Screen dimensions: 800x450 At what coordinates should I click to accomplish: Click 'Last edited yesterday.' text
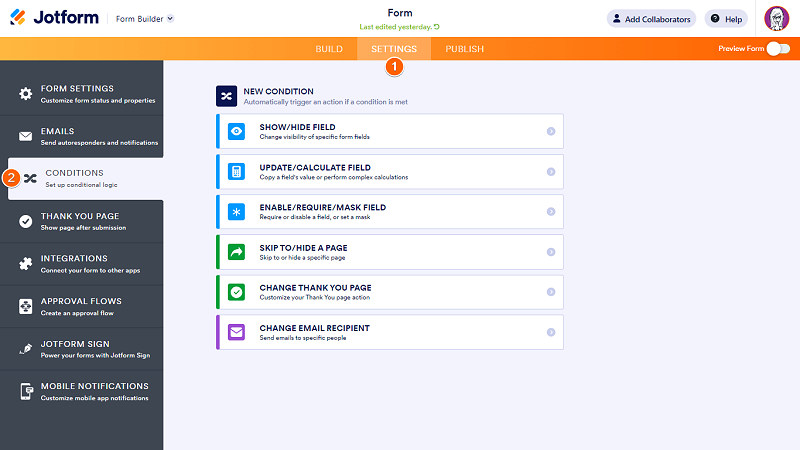click(x=395, y=27)
